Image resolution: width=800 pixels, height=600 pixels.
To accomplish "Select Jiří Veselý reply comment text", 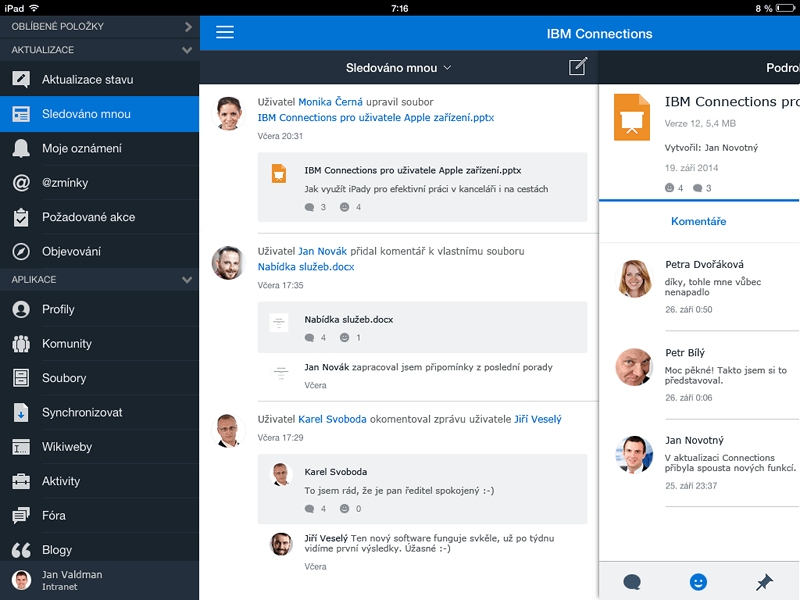I will [429, 543].
